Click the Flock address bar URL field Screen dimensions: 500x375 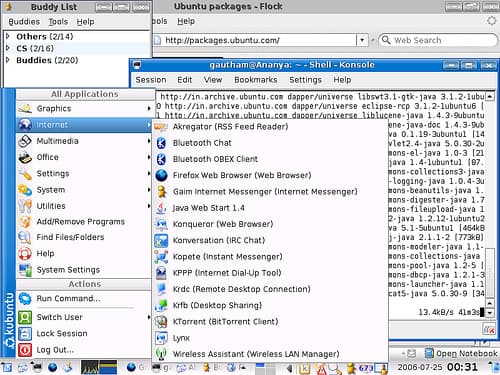(x=255, y=40)
